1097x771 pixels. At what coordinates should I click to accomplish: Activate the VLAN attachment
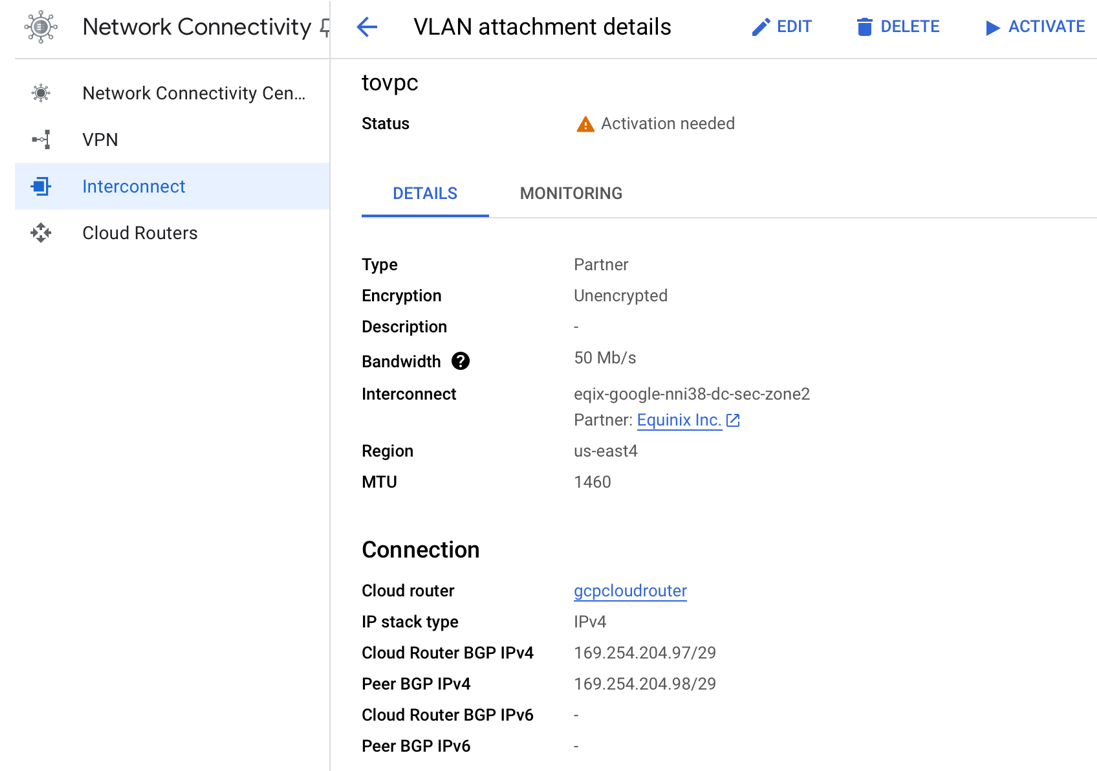[x=1034, y=27]
